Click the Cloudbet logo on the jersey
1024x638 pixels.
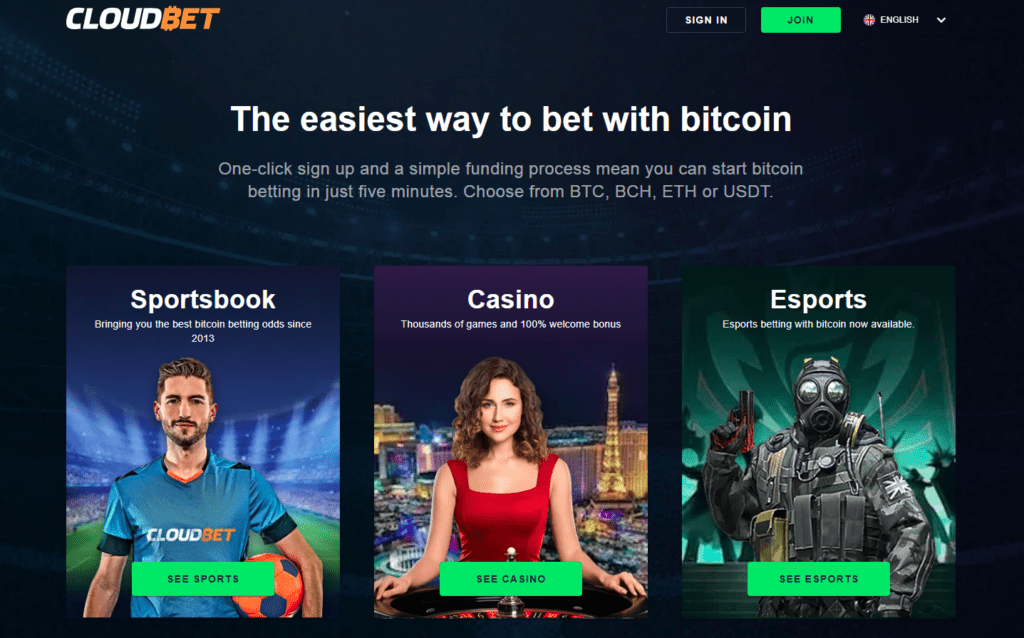pyautogui.click(x=191, y=535)
